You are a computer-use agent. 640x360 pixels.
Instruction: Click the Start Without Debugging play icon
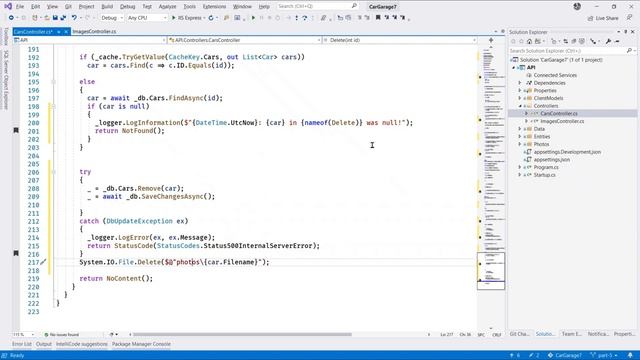pos(253,18)
